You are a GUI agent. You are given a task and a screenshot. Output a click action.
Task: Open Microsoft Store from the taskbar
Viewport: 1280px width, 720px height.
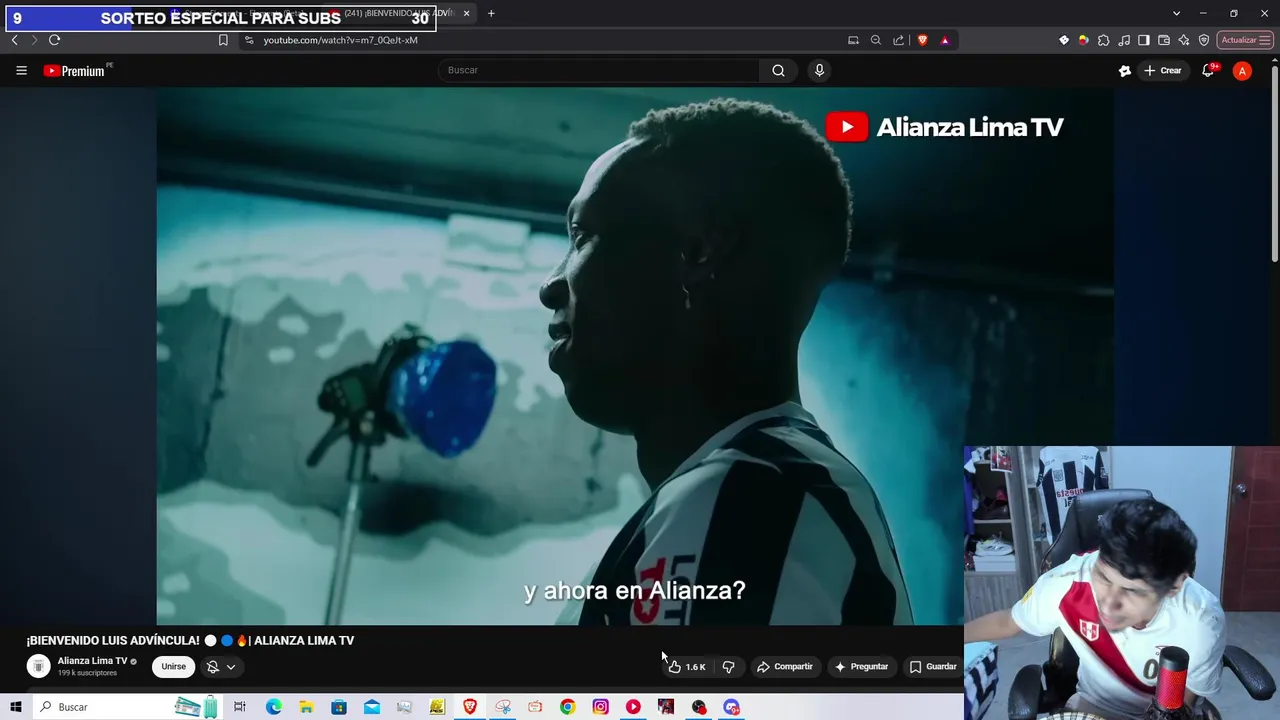coord(339,707)
